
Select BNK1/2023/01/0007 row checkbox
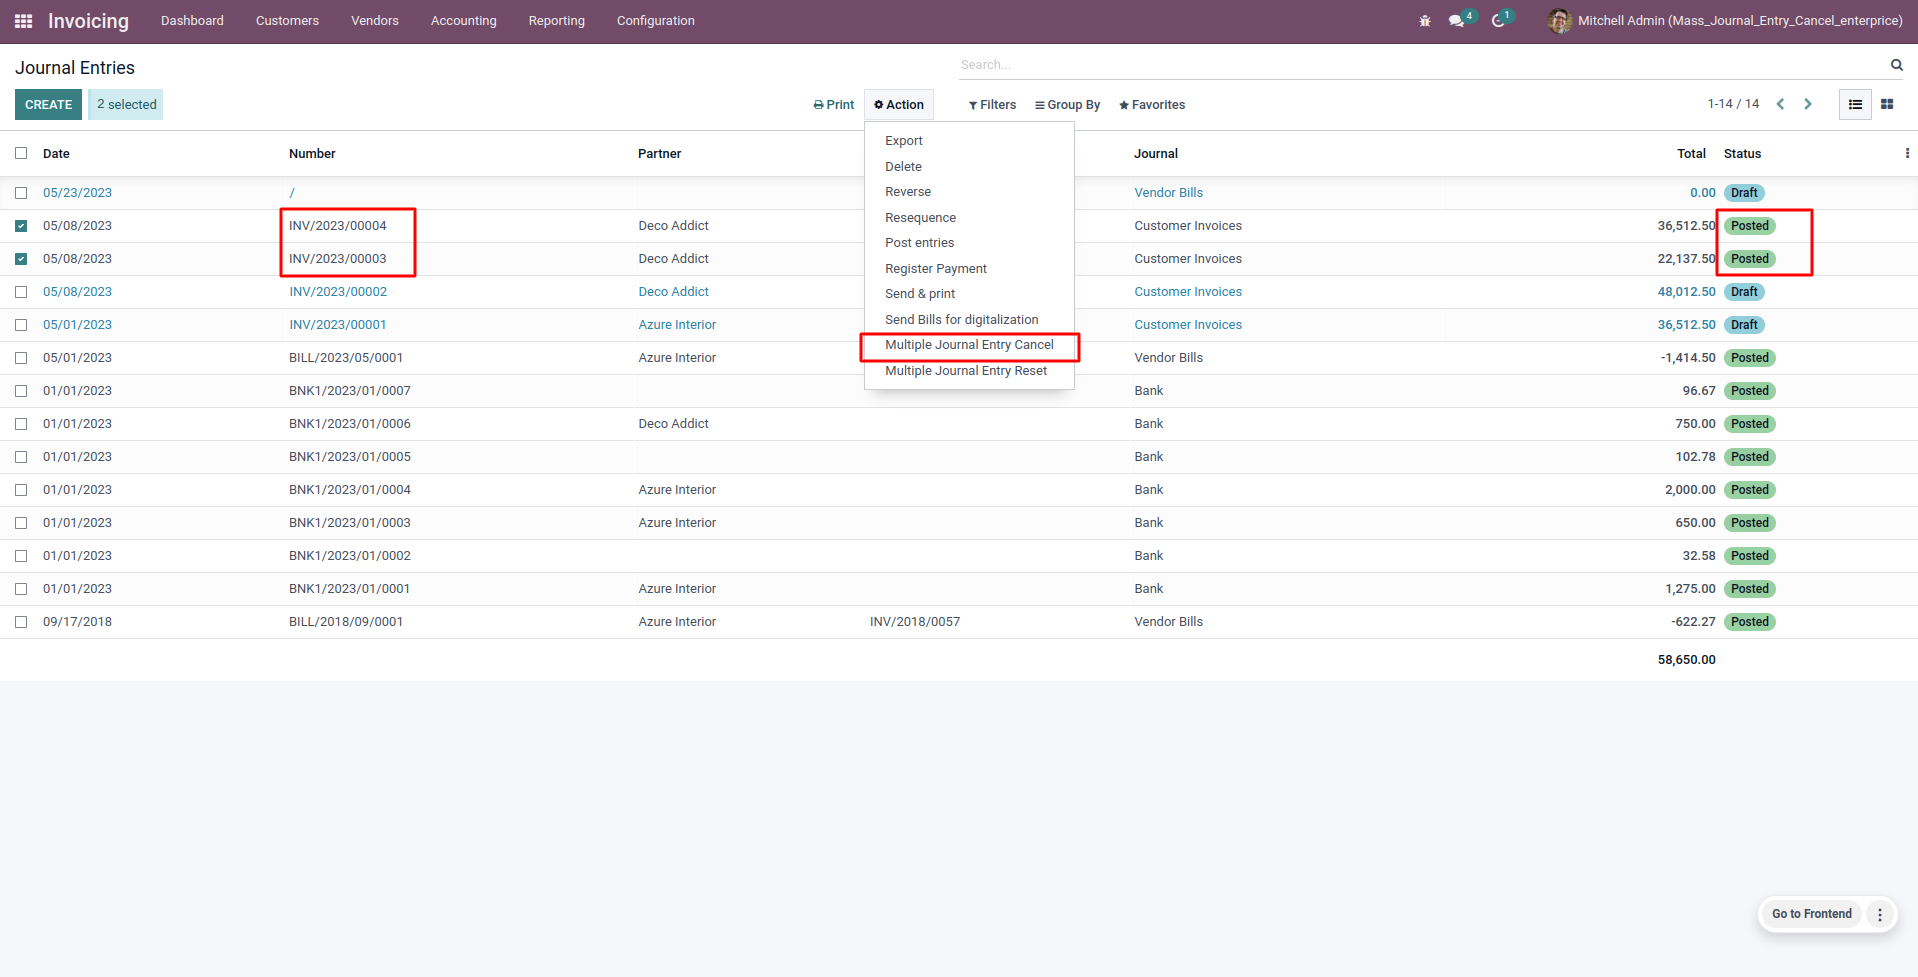(21, 391)
